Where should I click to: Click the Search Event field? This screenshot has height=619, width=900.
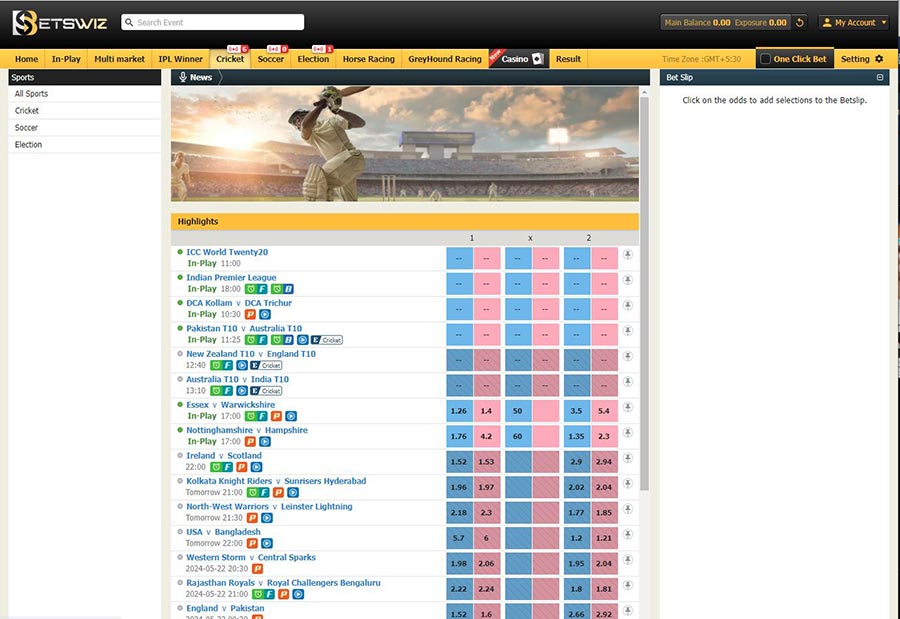click(212, 22)
